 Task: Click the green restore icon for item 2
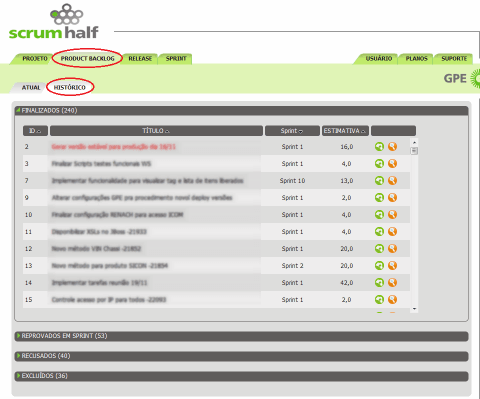(379, 147)
